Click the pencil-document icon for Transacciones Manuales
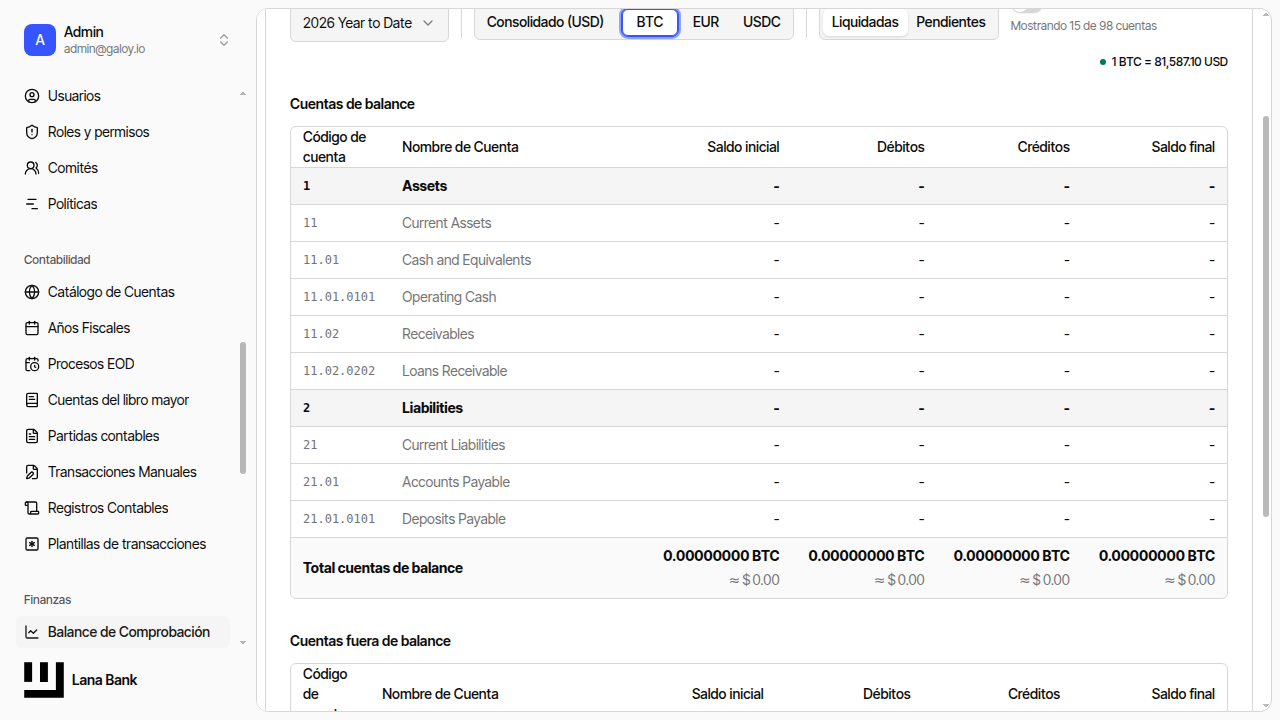The height and width of the screenshot is (720, 1280). click(x=32, y=472)
